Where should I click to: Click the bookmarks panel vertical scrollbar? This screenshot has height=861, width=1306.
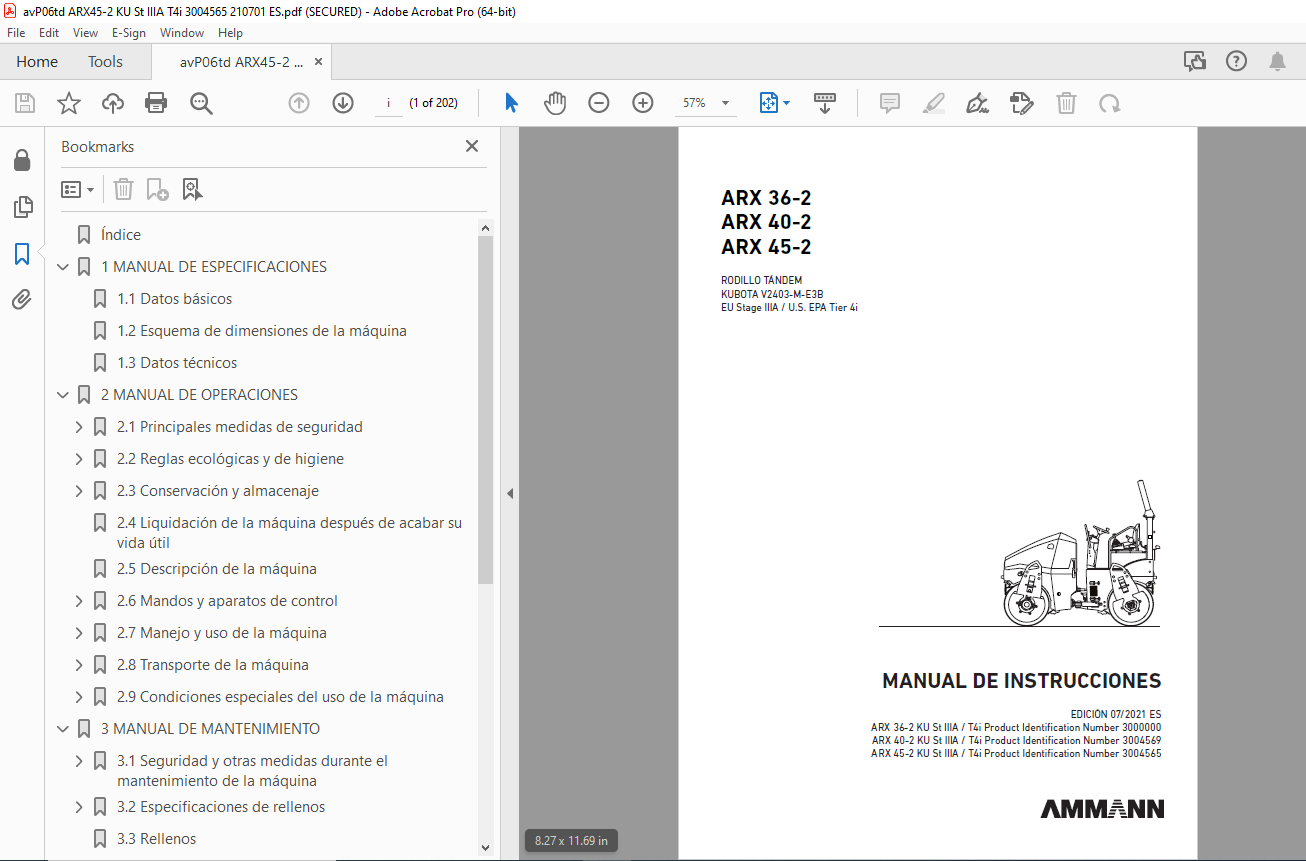[x=486, y=411]
